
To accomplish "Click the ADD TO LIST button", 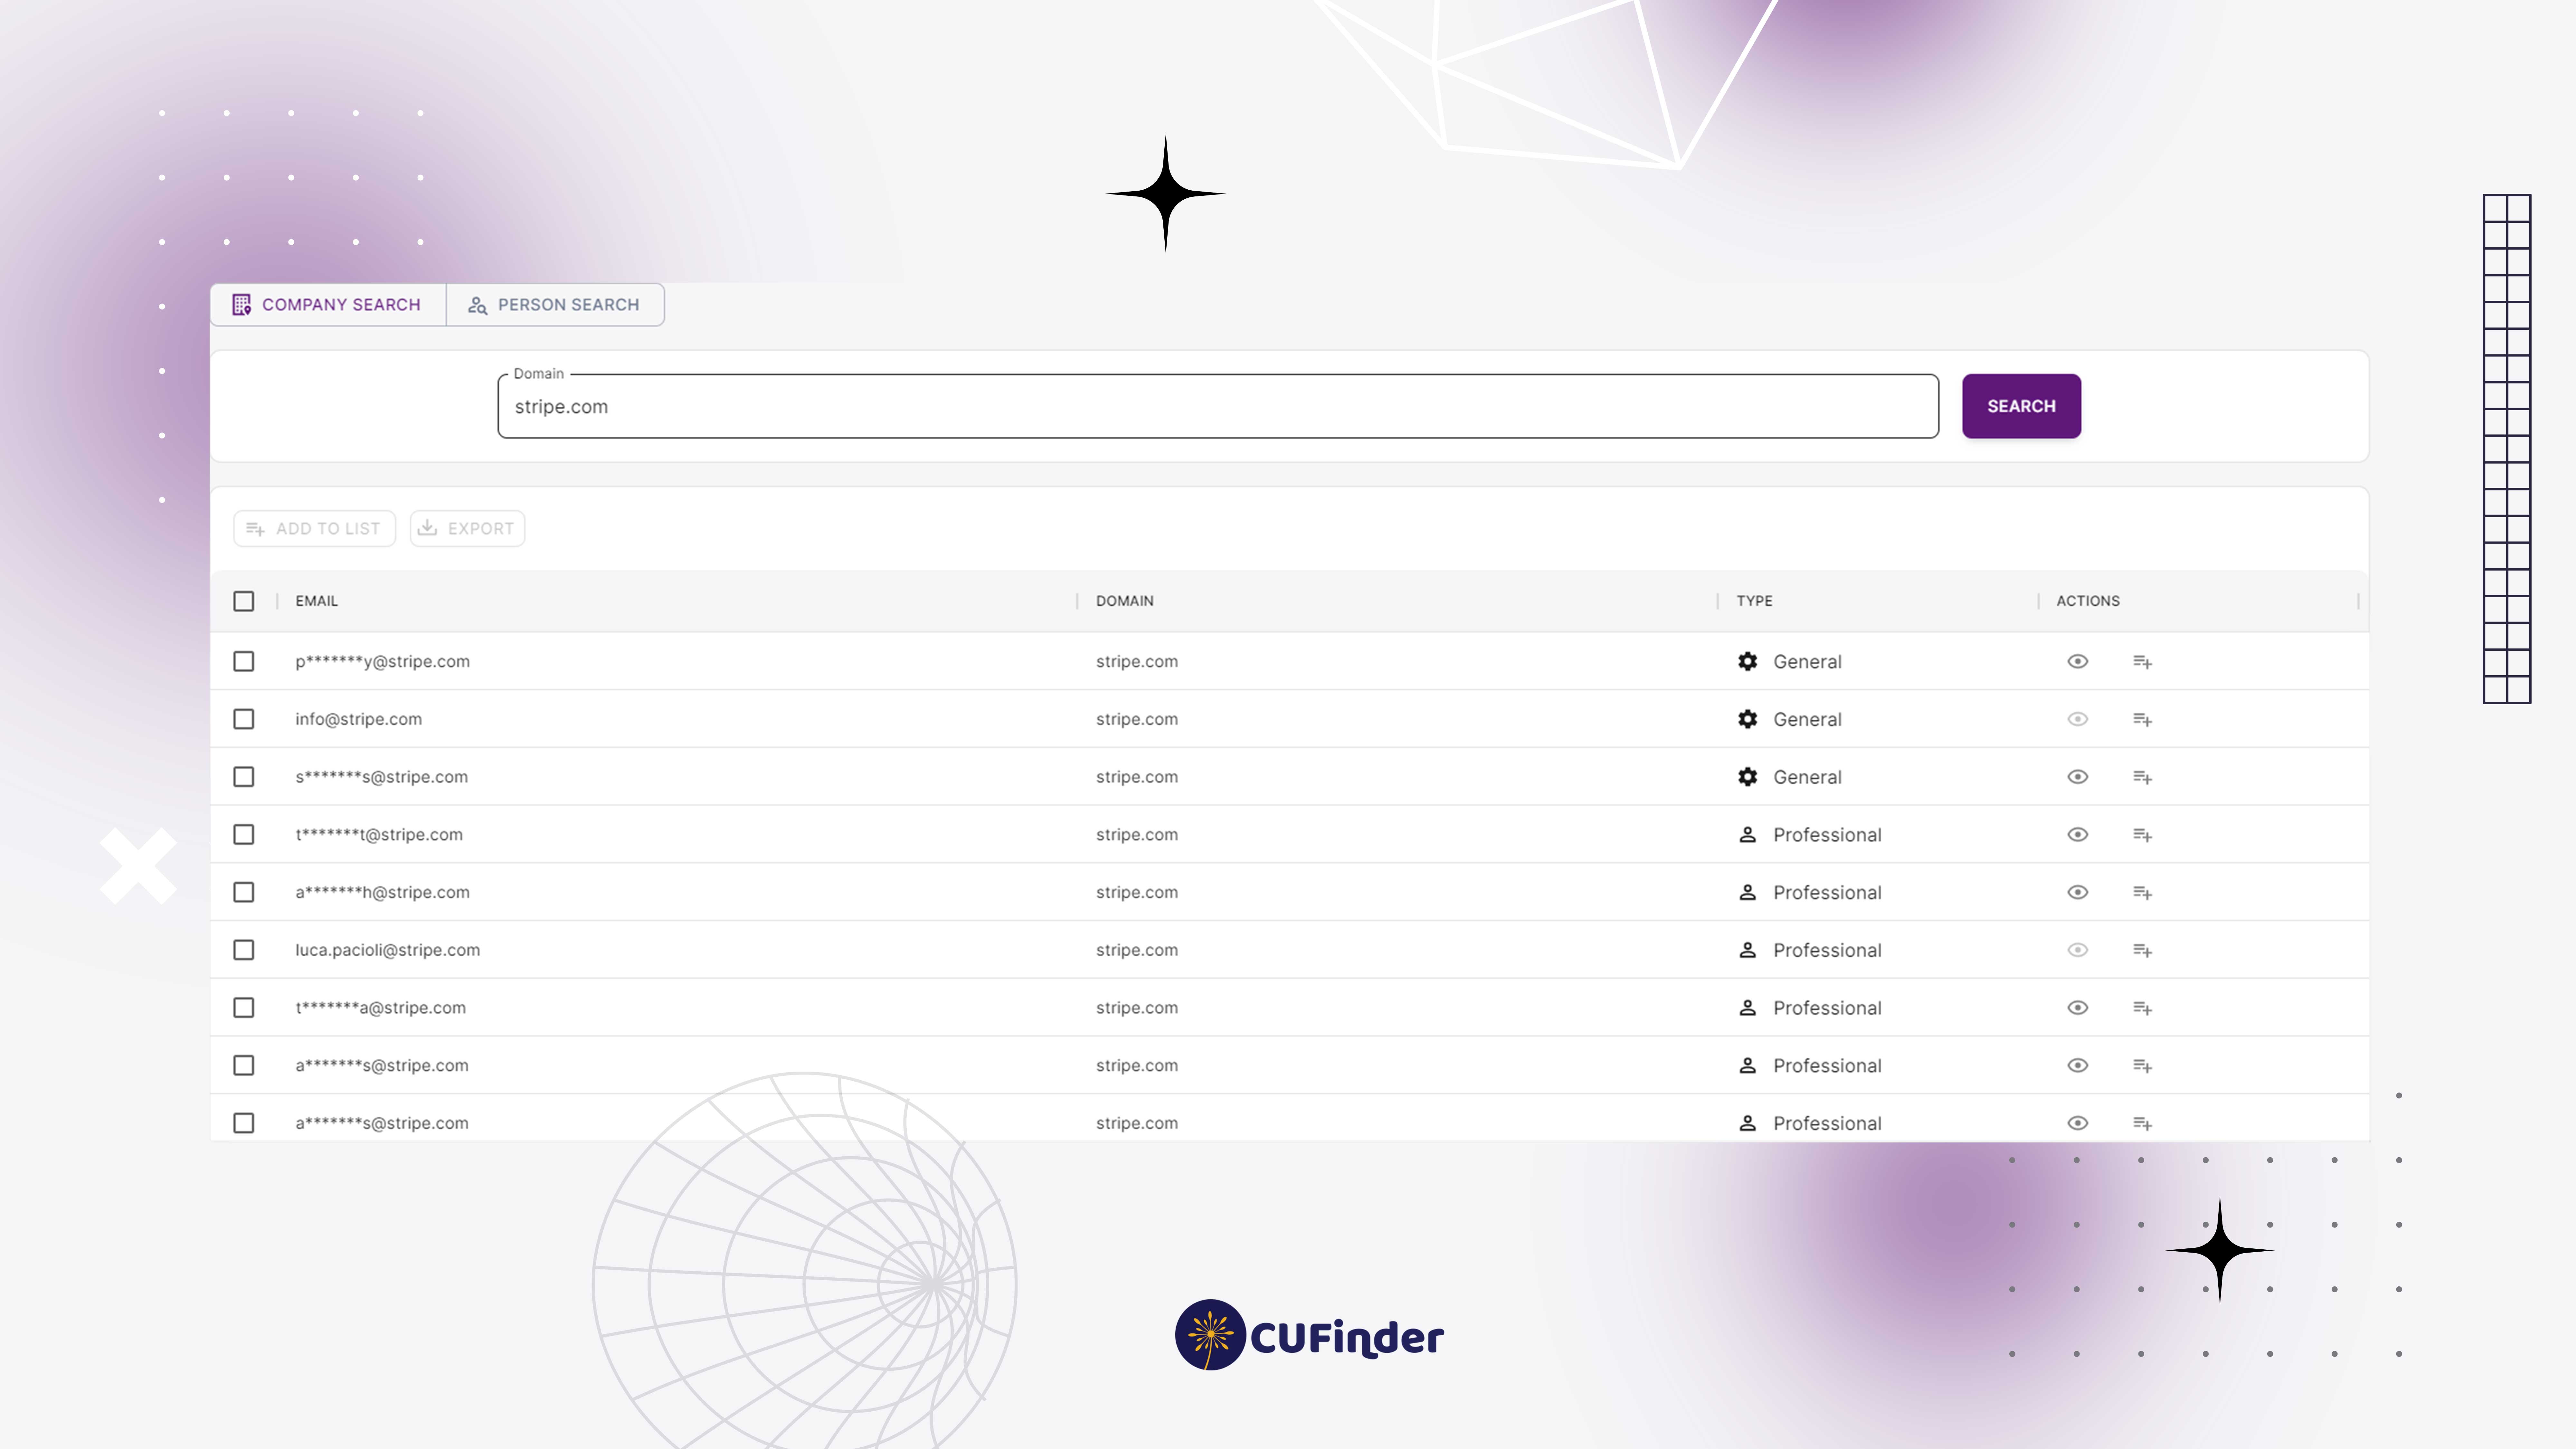I will tap(314, 528).
